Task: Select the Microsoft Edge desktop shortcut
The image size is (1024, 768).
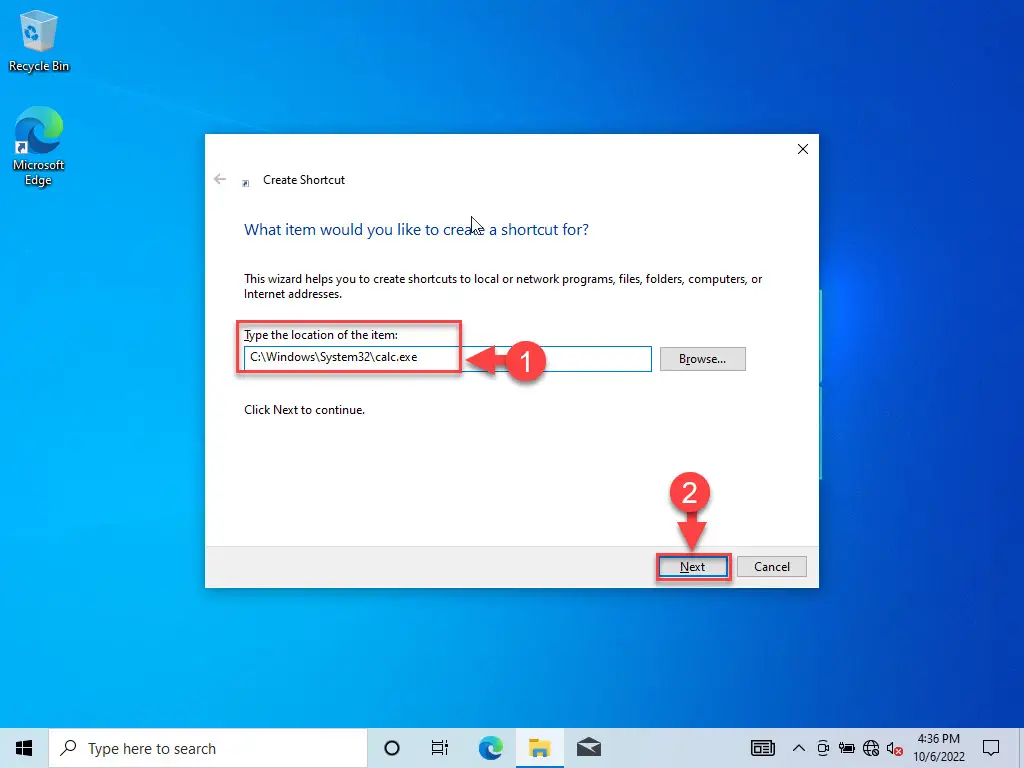Action: pos(39,147)
